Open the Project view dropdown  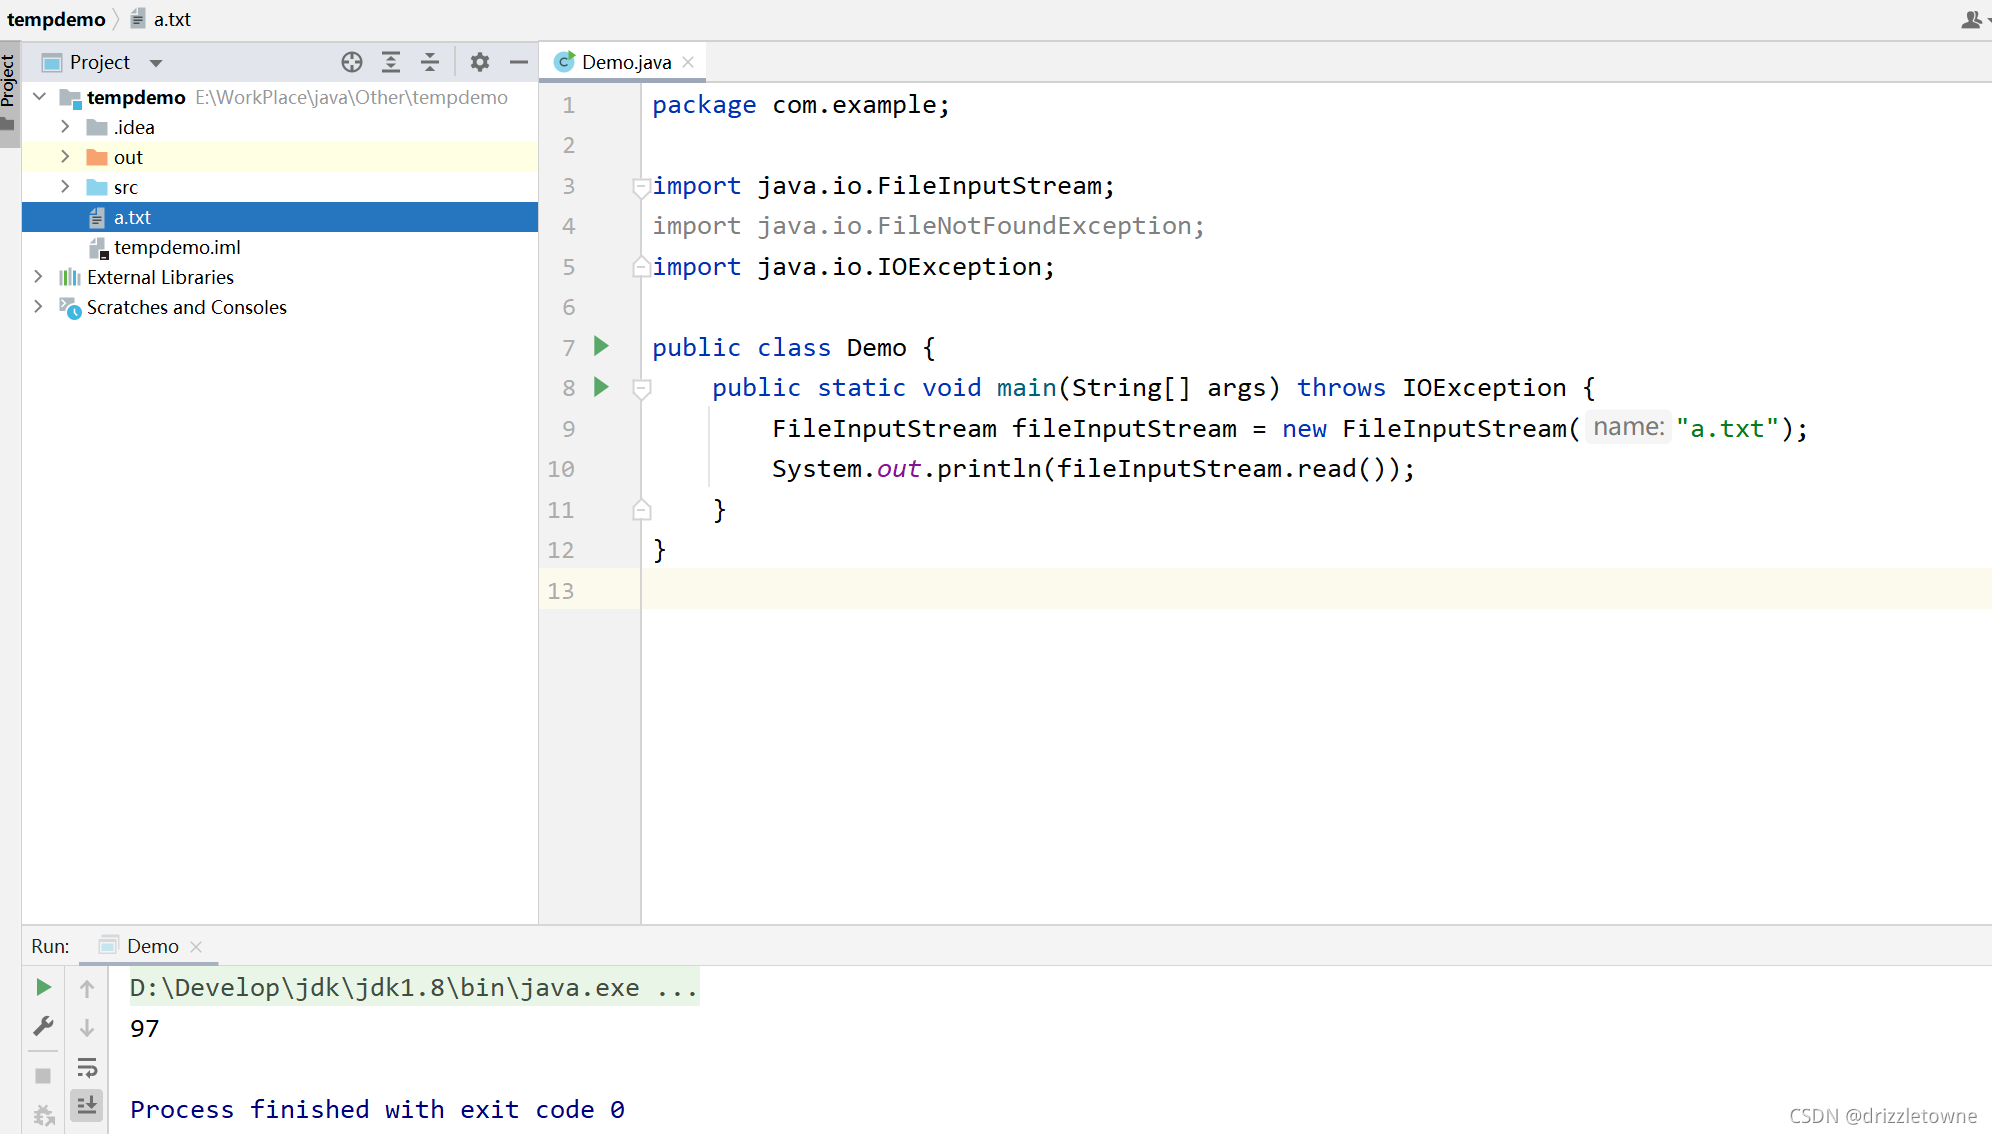tap(156, 63)
